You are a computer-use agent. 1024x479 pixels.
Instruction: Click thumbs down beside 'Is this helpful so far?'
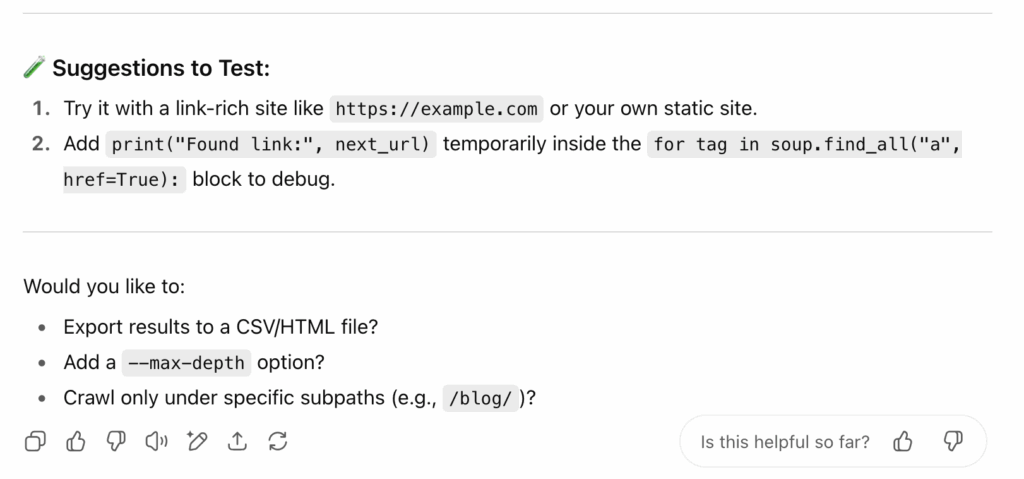[x=953, y=442]
